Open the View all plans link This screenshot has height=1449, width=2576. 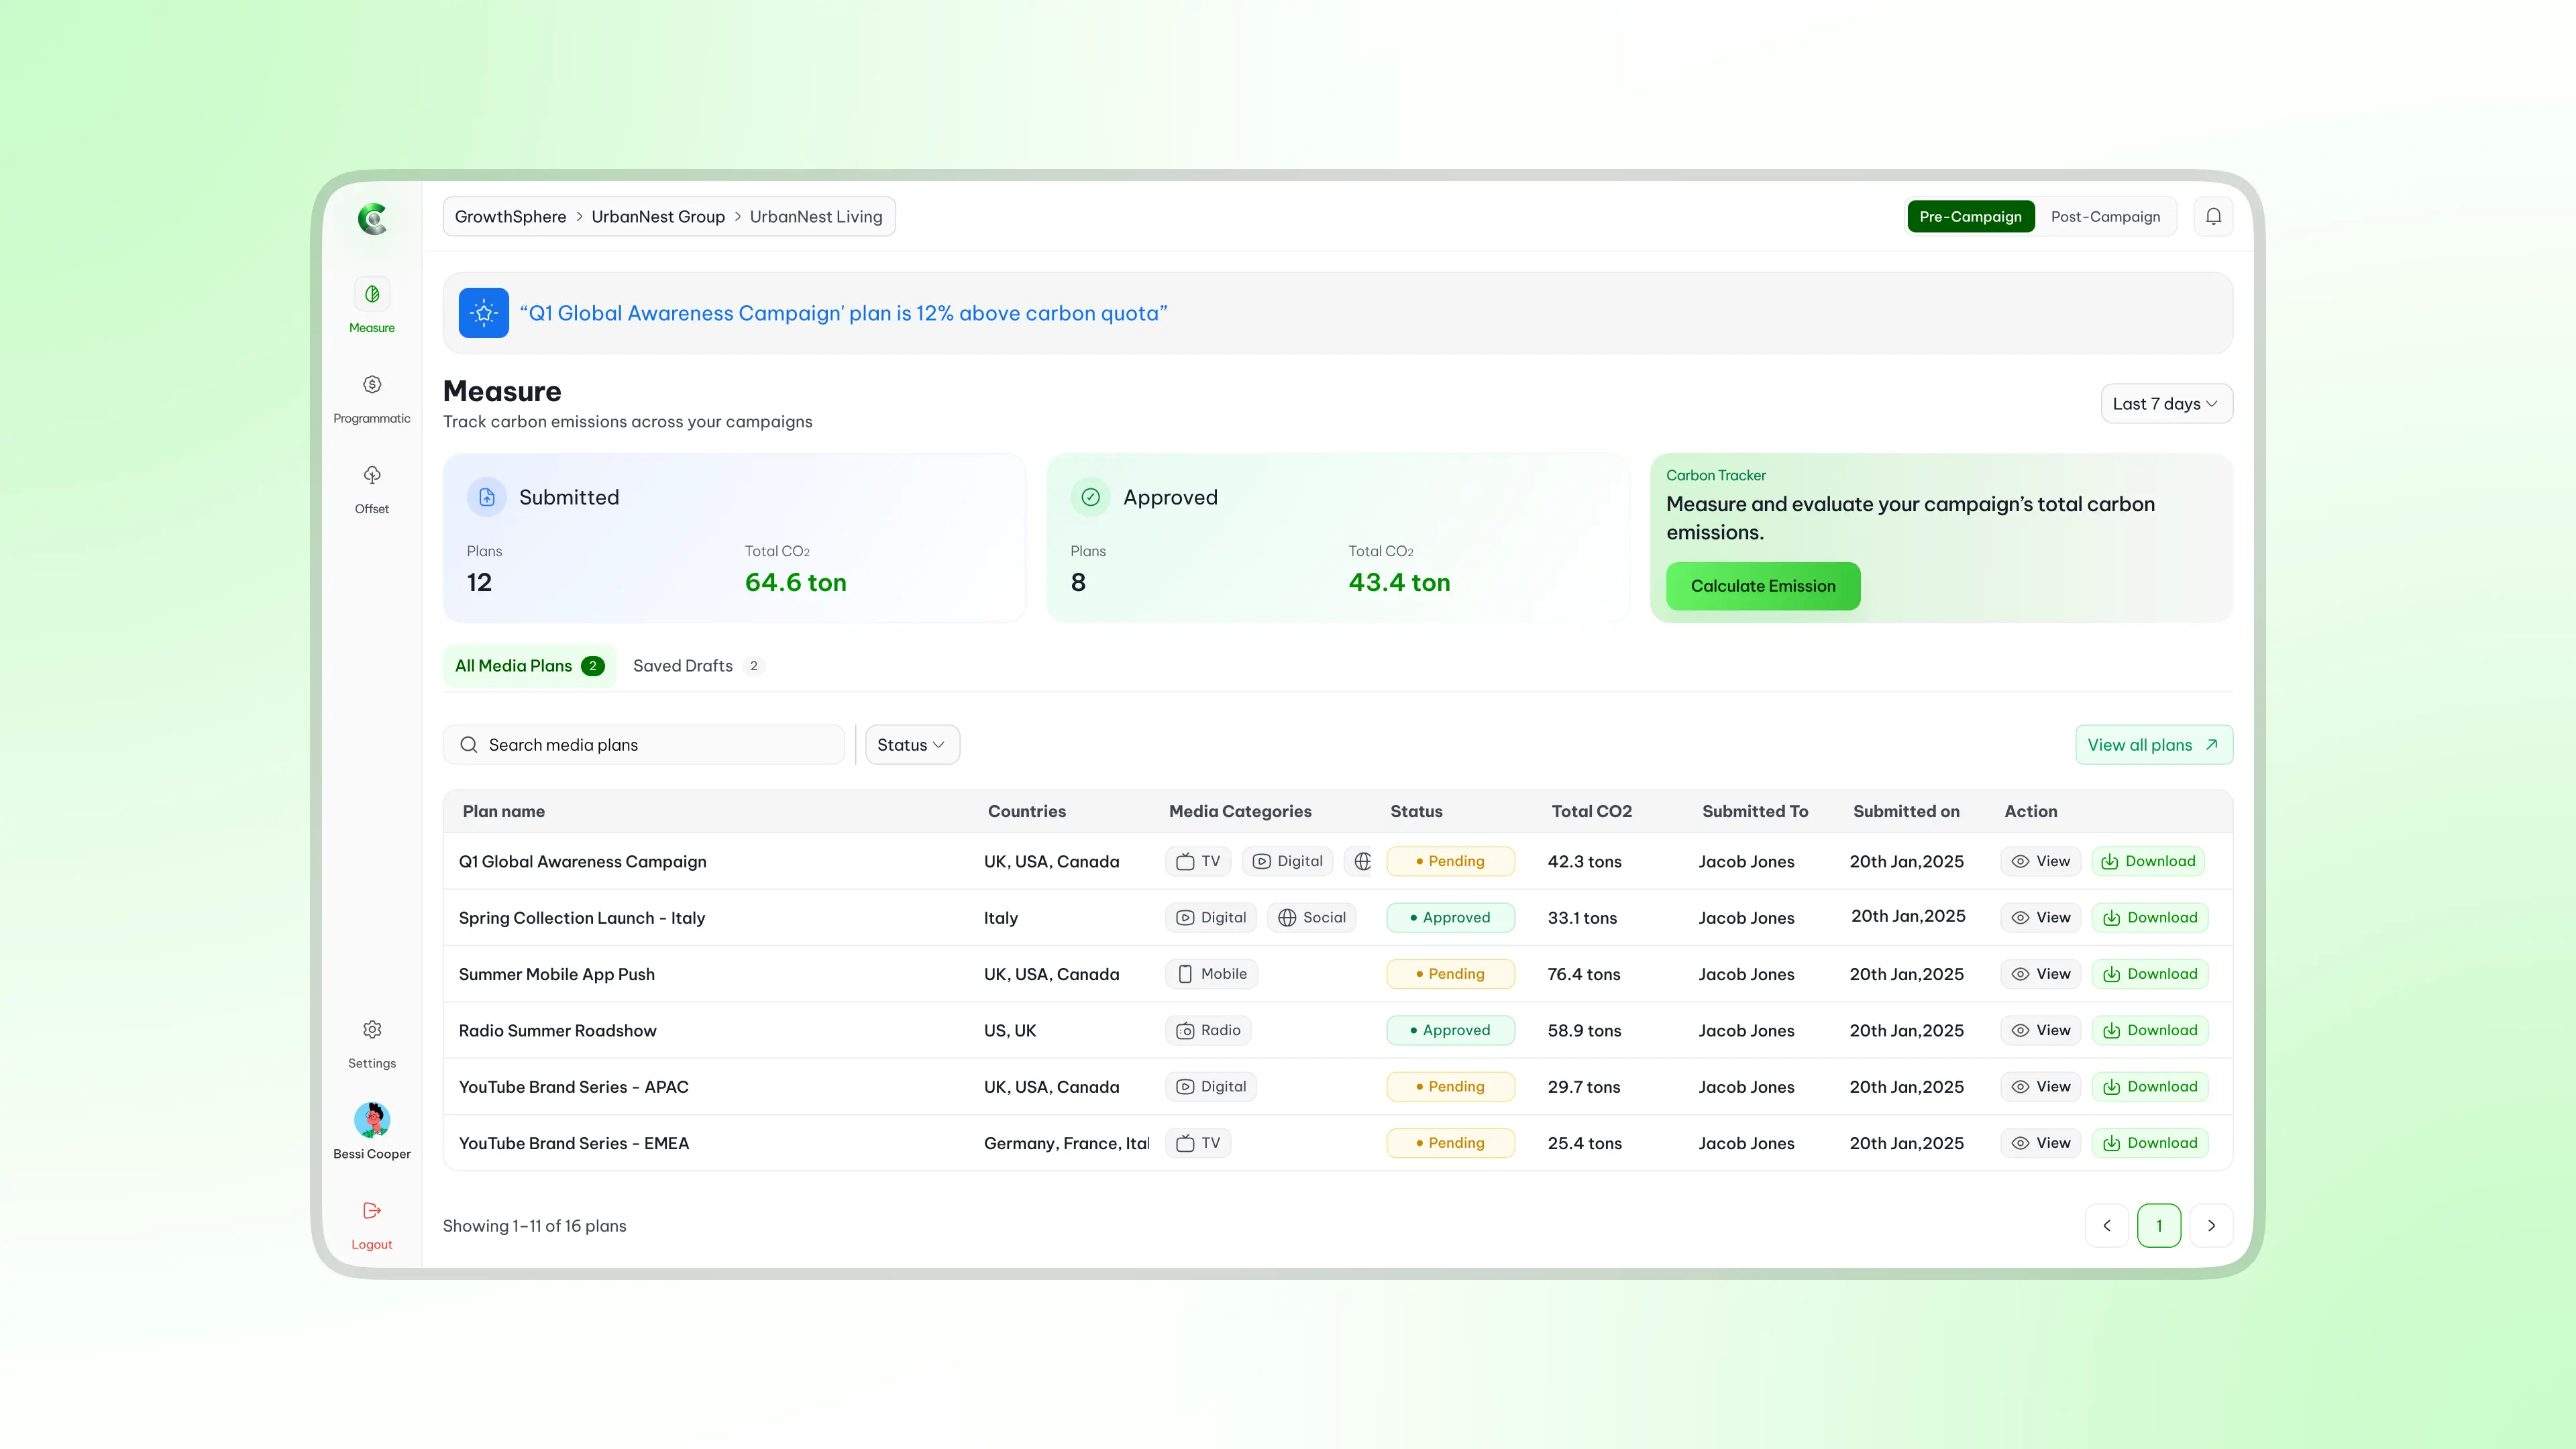(x=2154, y=745)
